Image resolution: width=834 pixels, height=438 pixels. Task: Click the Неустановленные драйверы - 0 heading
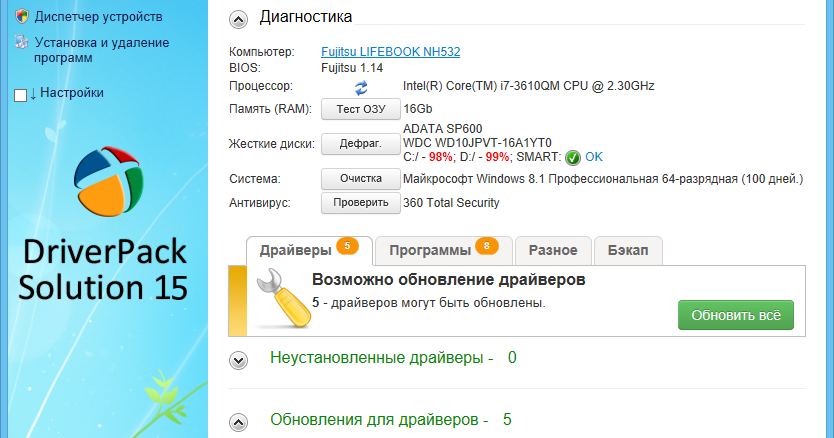point(393,358)
